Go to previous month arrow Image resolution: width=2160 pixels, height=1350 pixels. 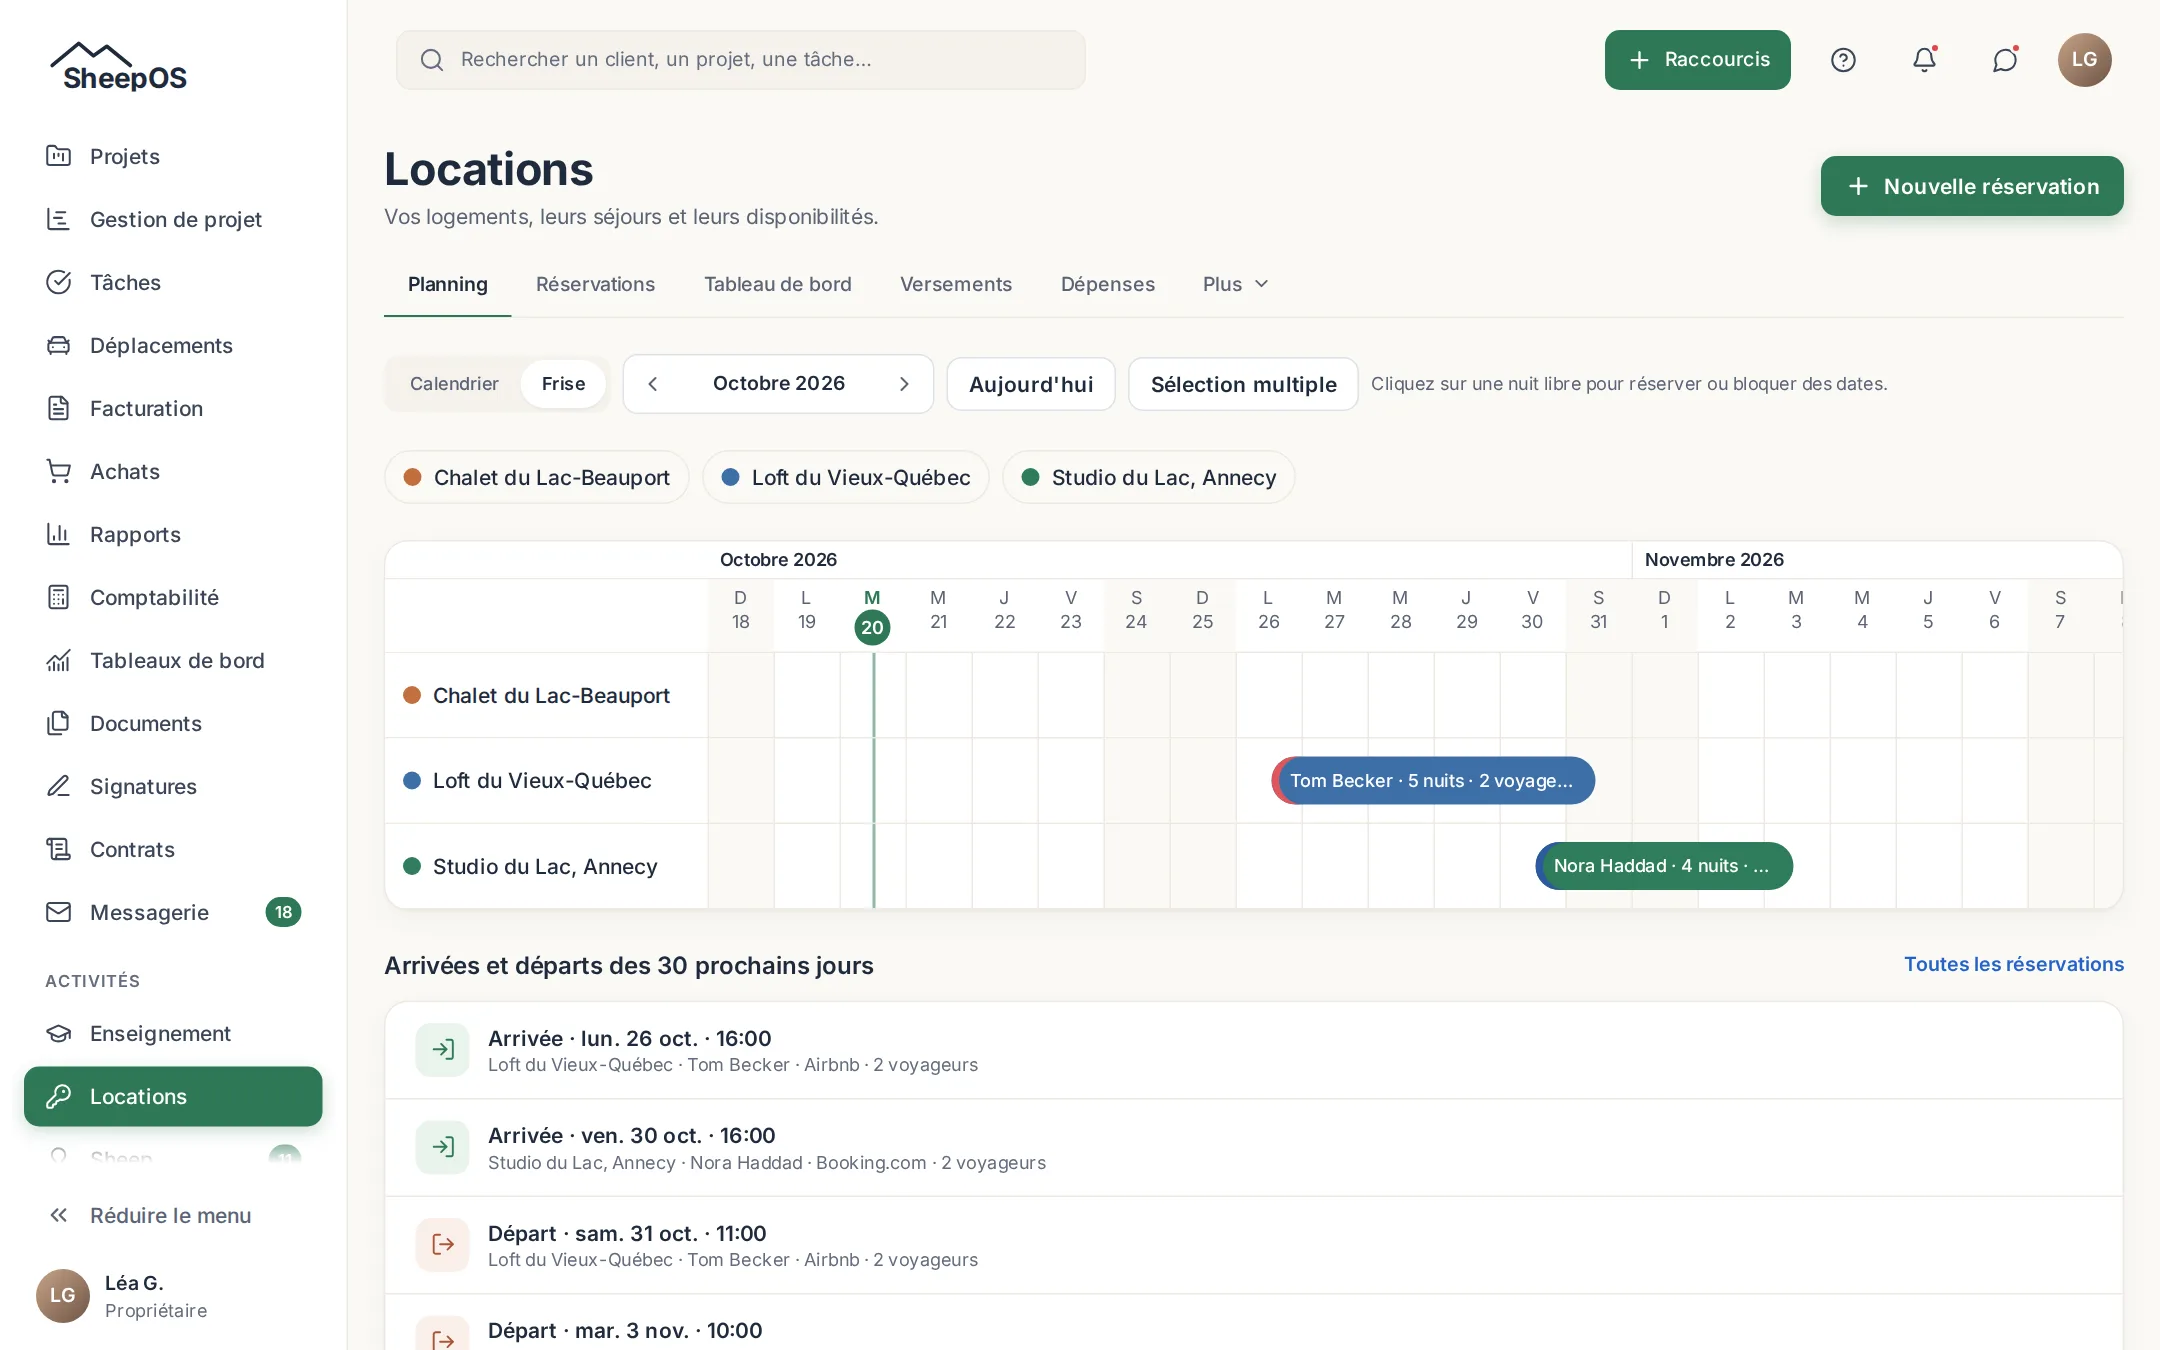[652, 384]
